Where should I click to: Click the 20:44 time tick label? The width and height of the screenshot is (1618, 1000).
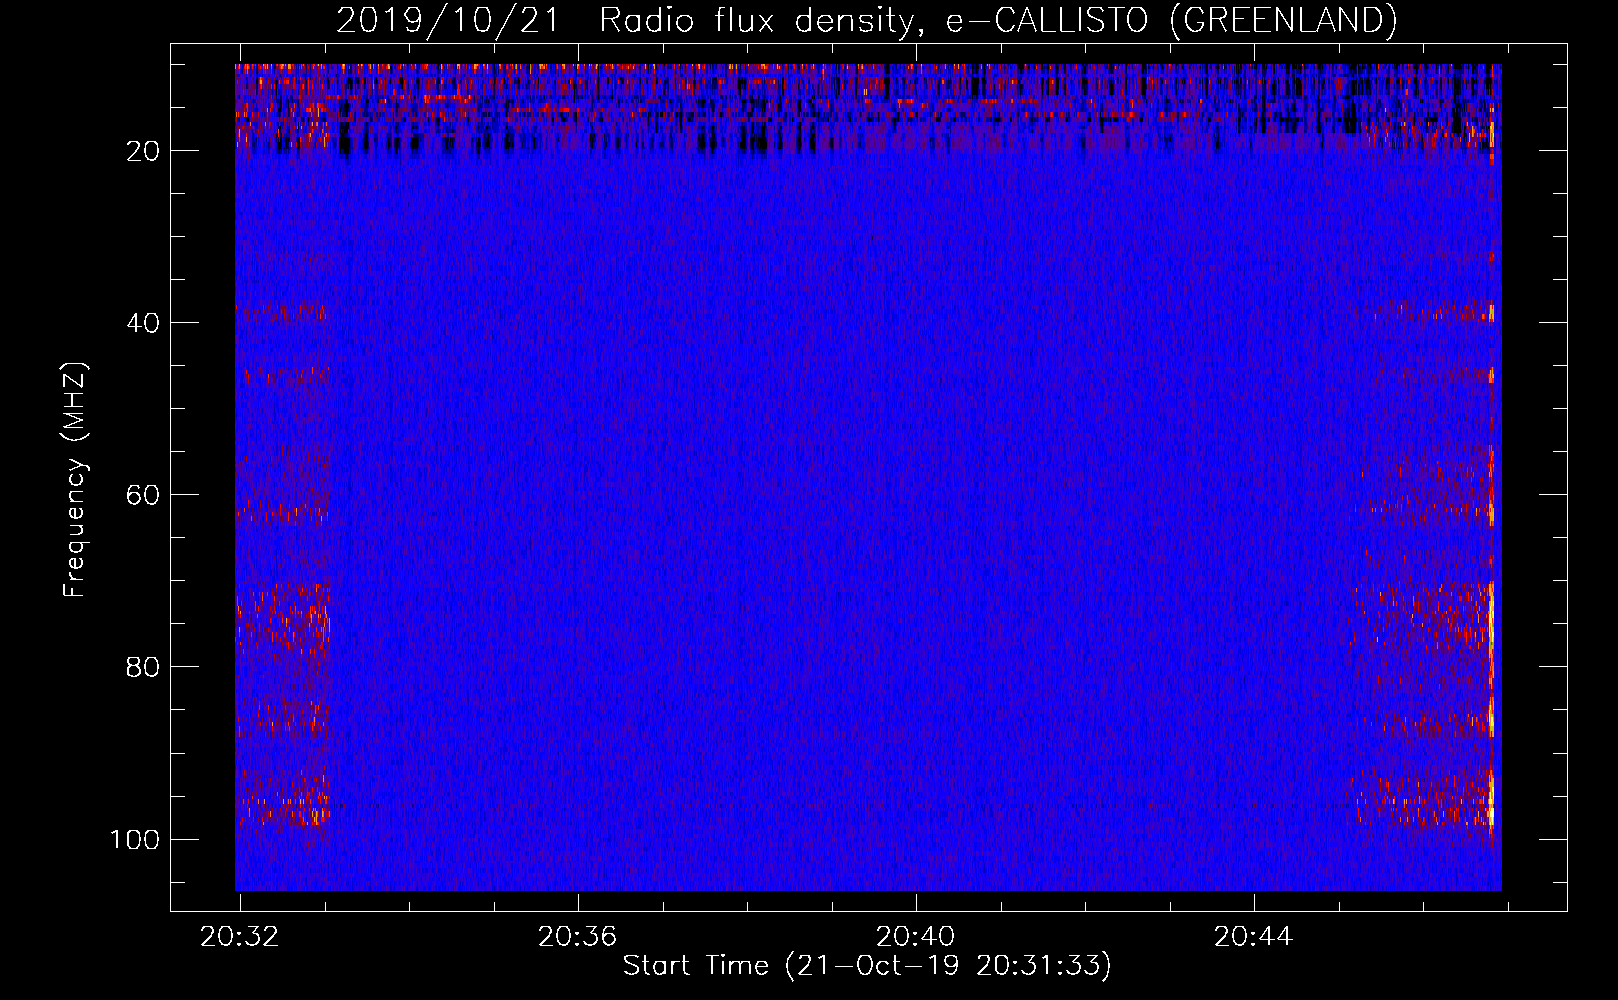coord(1253,937)
